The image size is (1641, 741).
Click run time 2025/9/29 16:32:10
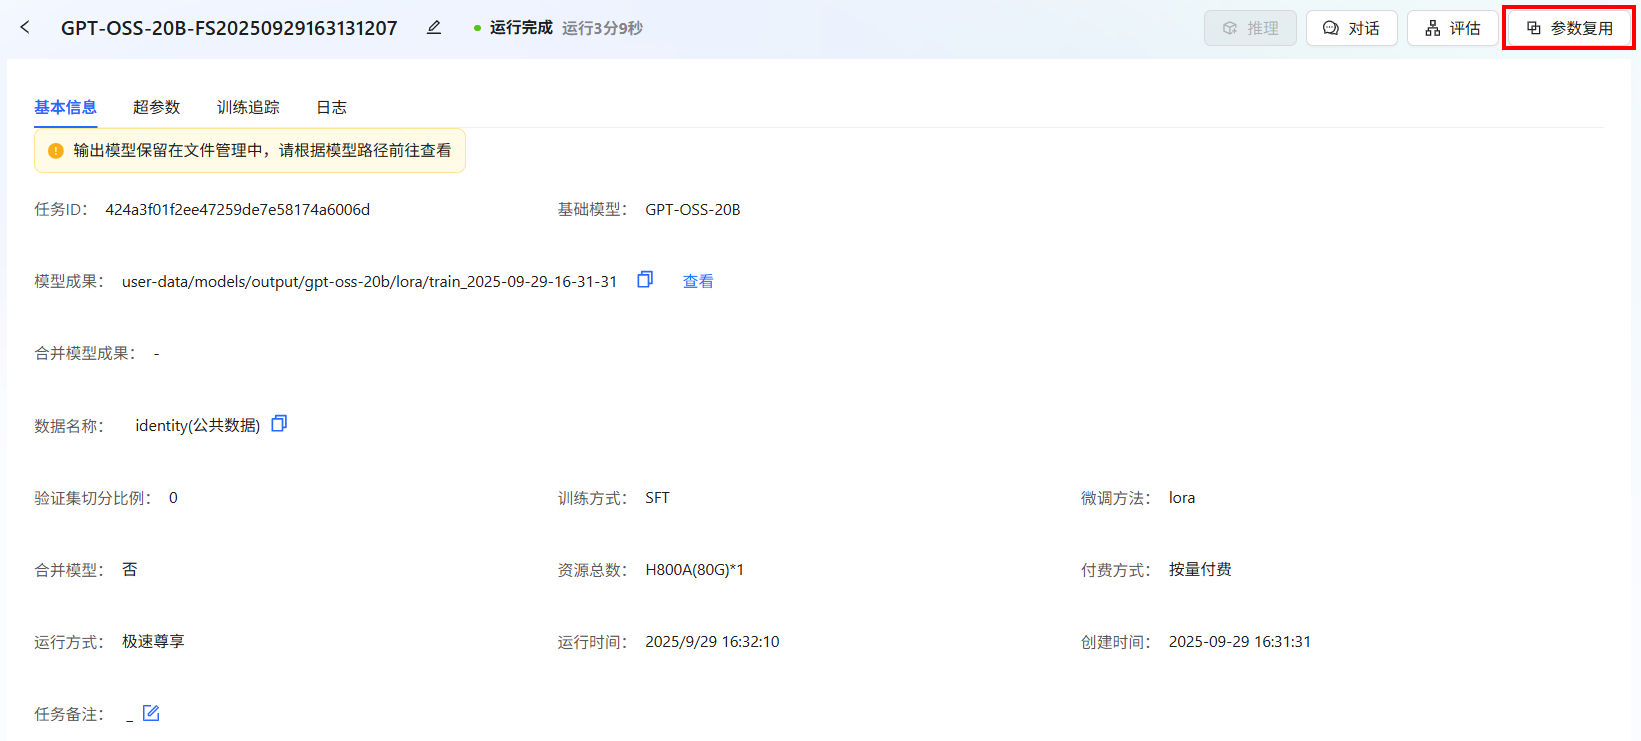[712, 642]
